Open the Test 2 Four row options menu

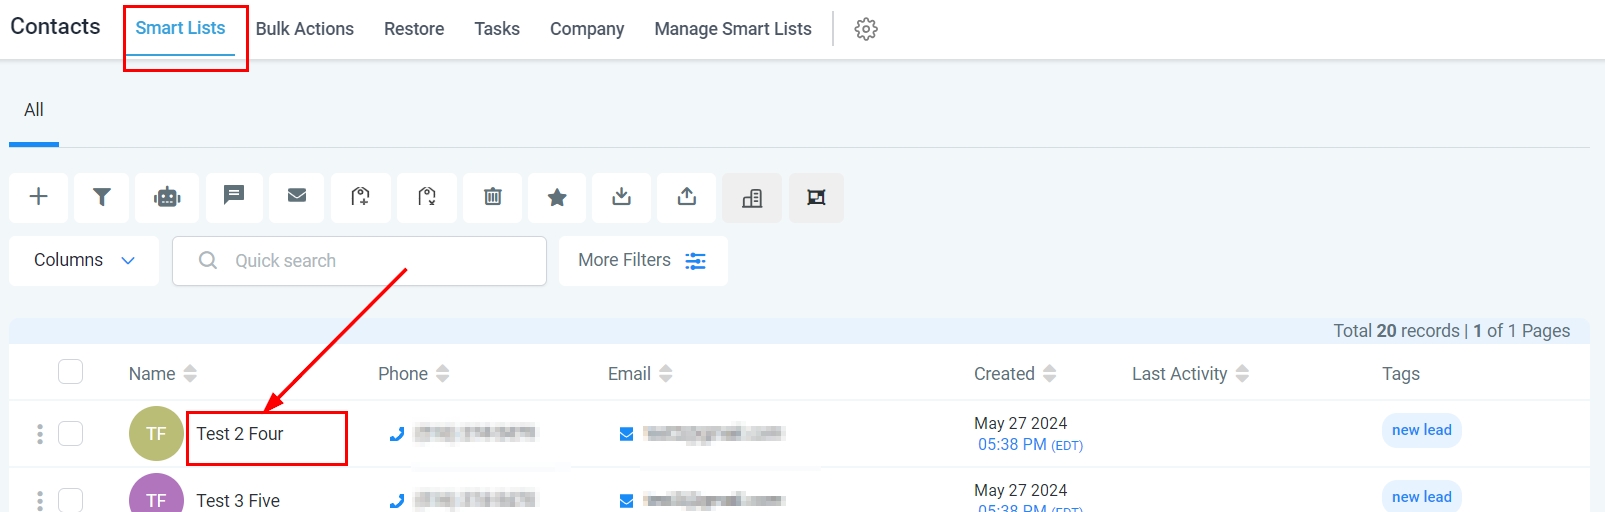40,433
